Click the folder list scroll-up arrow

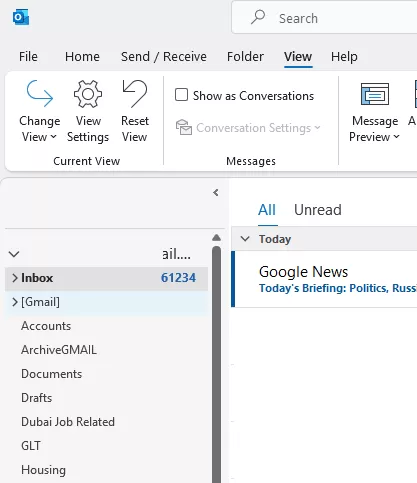point(217,237)
